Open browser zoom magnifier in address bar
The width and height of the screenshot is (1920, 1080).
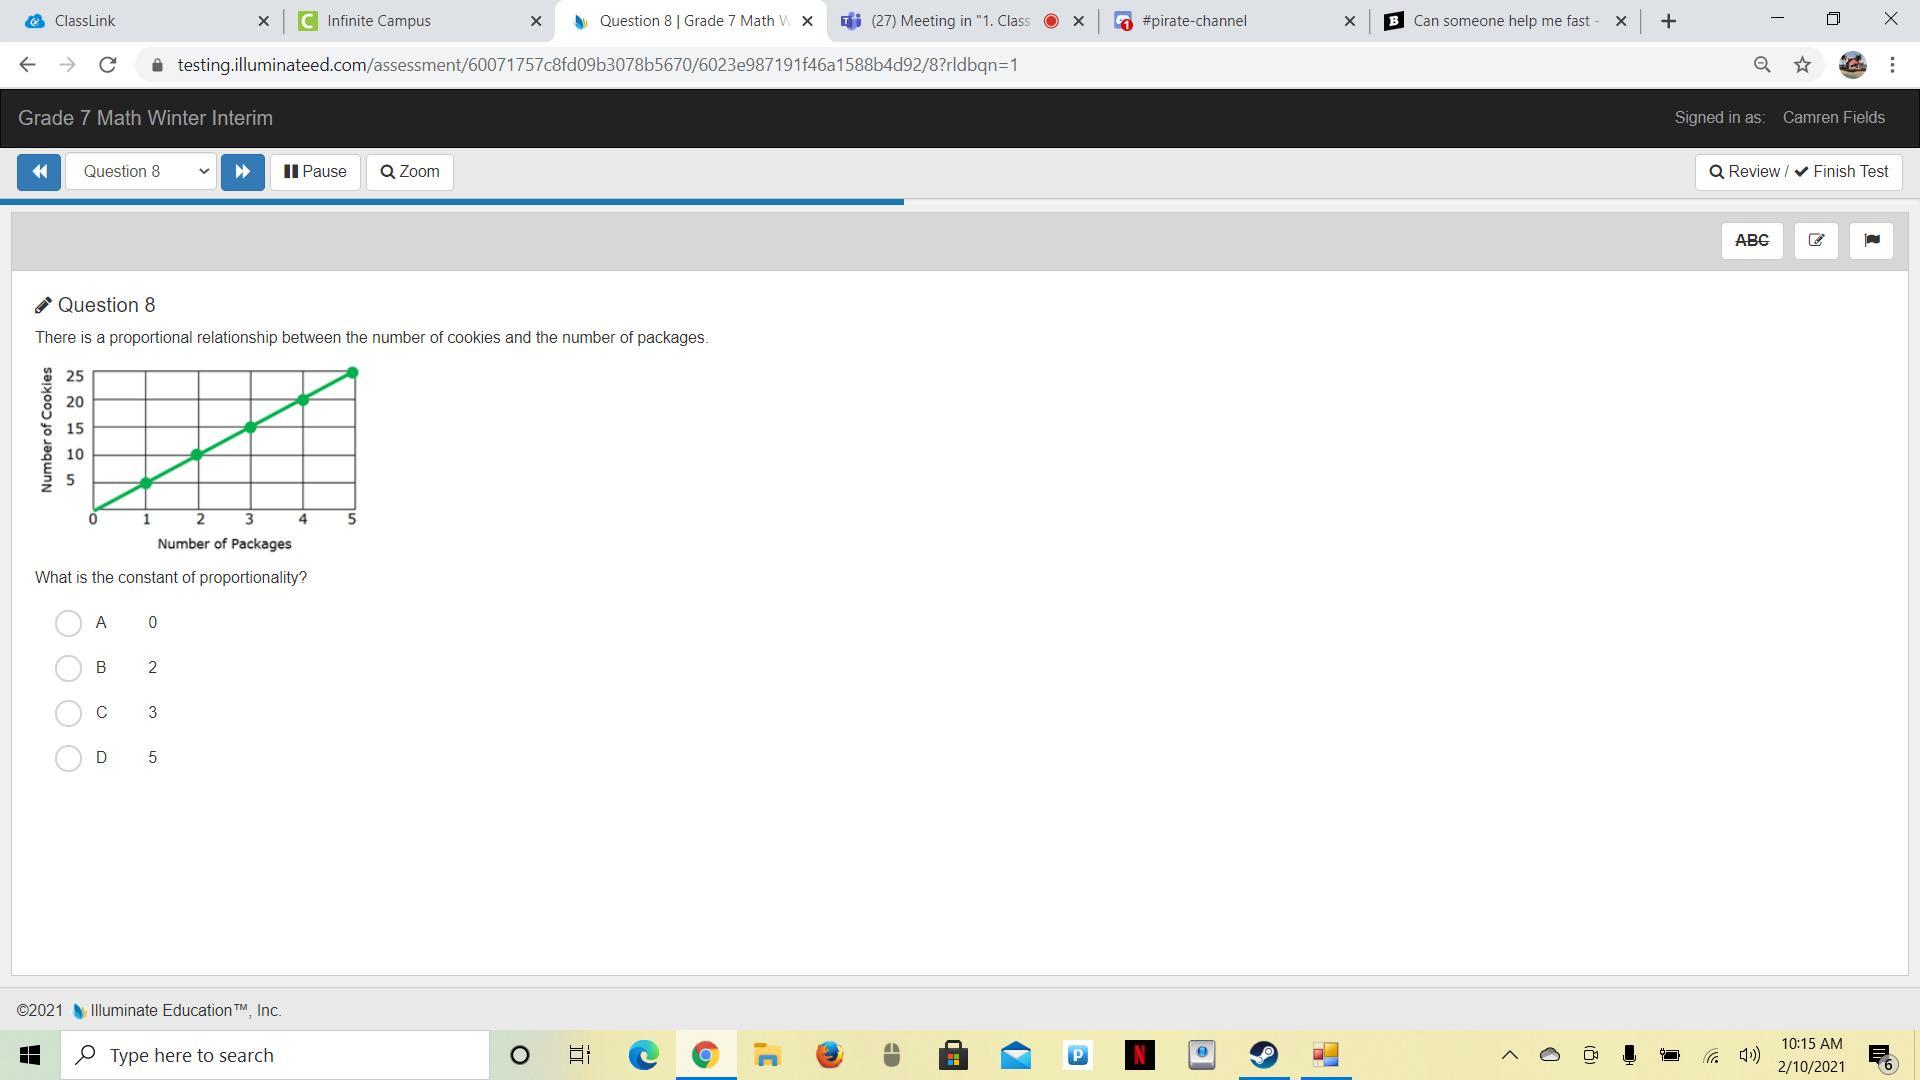point(1762,65)
